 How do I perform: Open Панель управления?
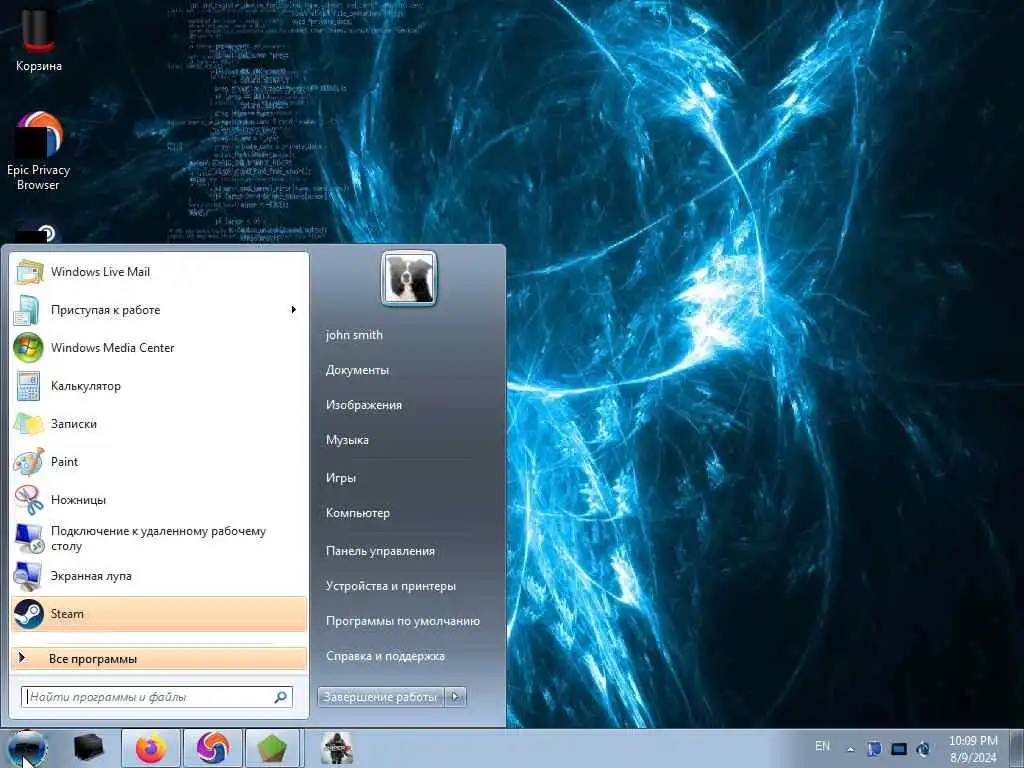[x=380, y=551]
